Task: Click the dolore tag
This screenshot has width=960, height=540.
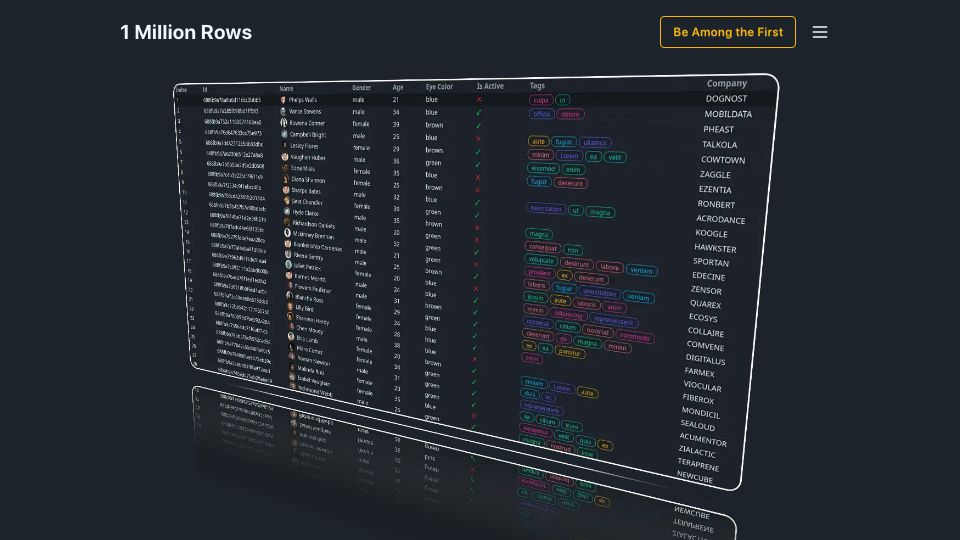Action: (x=570, y=114)
